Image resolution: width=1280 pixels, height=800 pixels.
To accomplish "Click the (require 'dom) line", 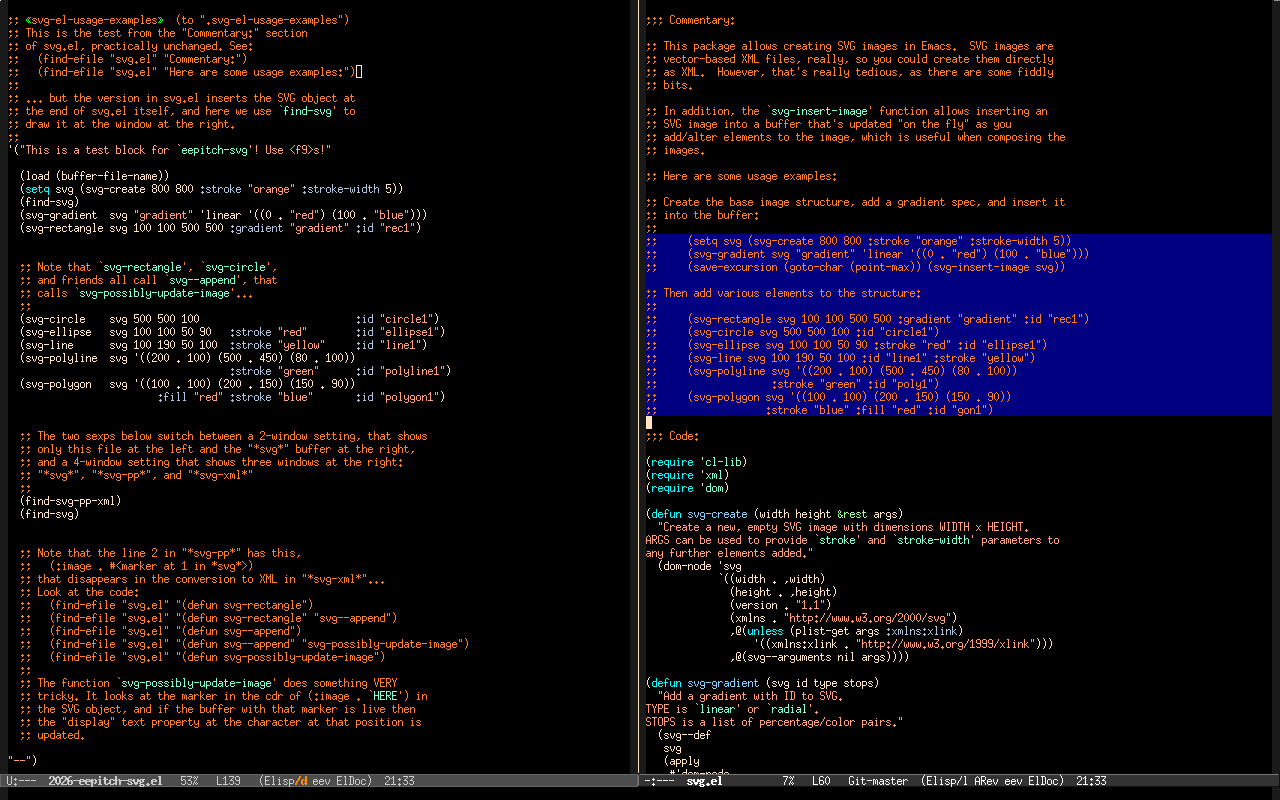I will pyautogui.click(x=687, y=488).
